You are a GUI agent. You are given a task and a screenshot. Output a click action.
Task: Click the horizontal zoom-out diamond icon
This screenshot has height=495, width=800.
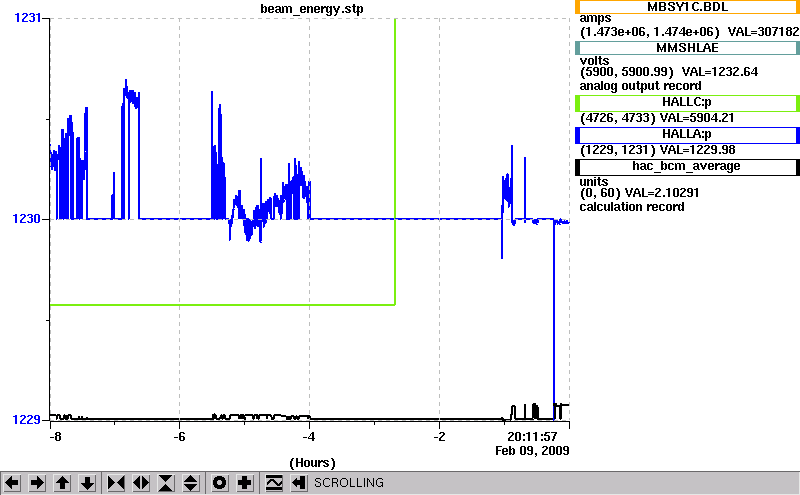(141, 483)
